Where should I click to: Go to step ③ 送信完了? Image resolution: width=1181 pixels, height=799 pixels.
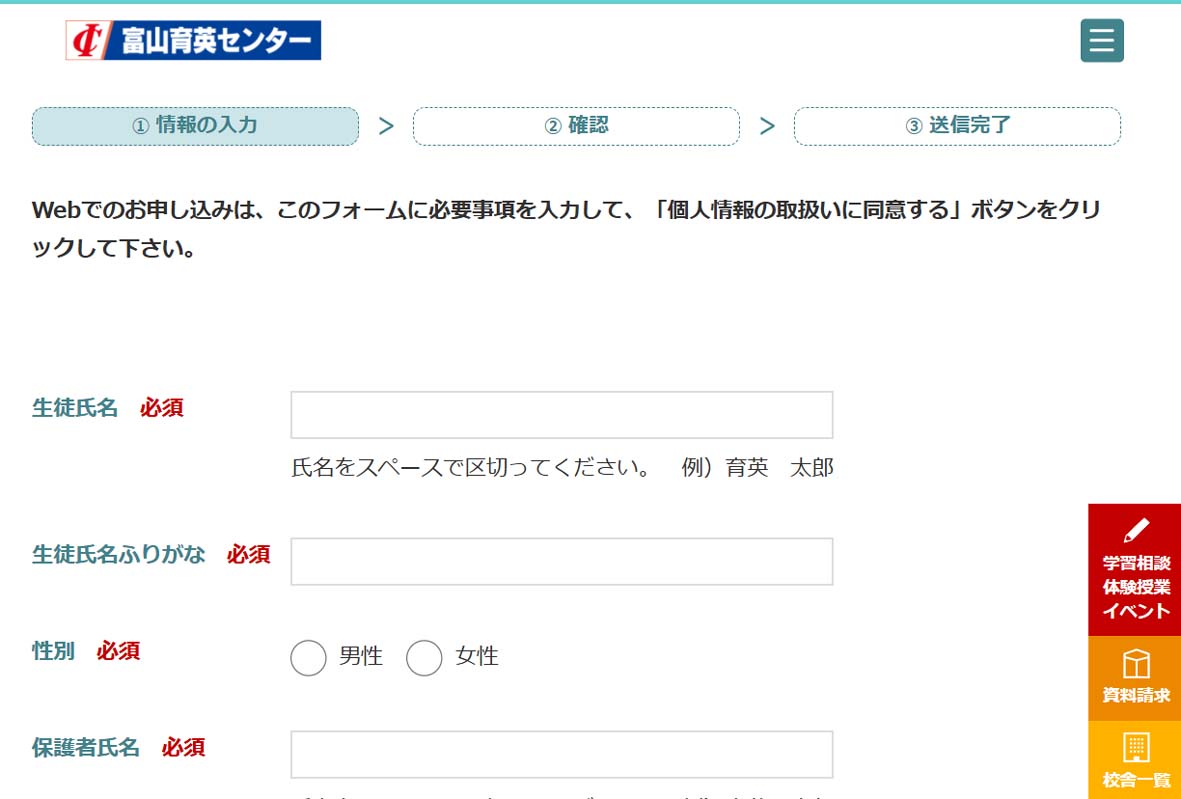click(957, 126)
